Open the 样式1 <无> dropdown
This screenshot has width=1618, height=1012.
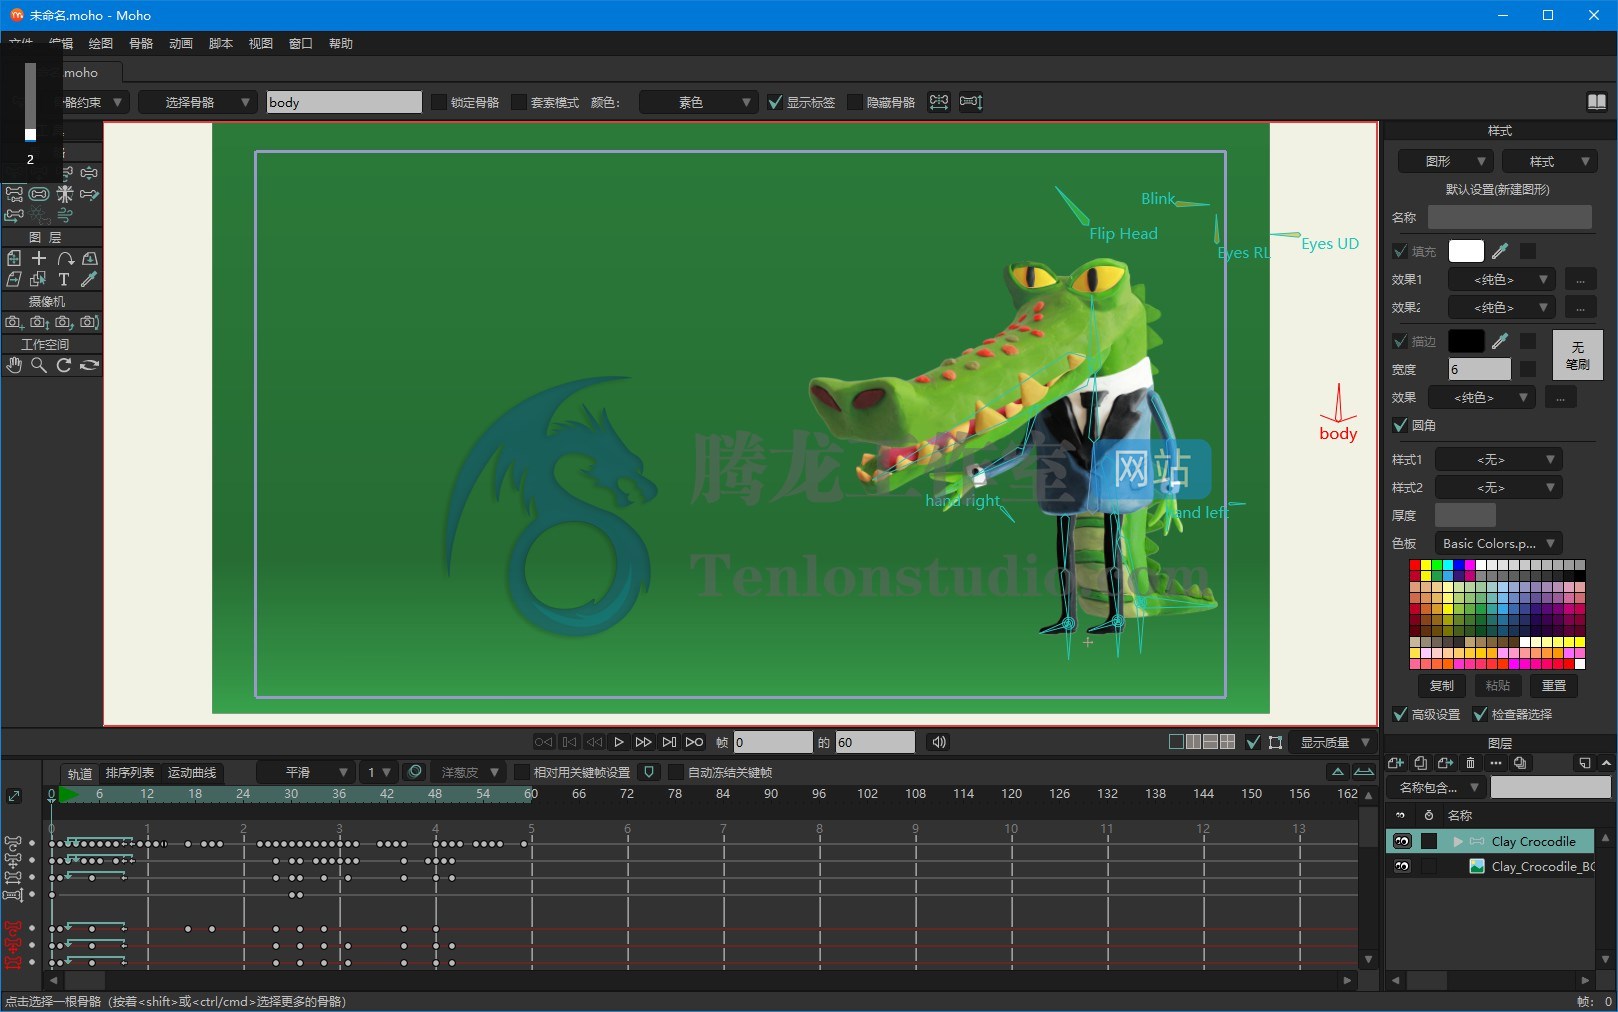(1498, 459)
